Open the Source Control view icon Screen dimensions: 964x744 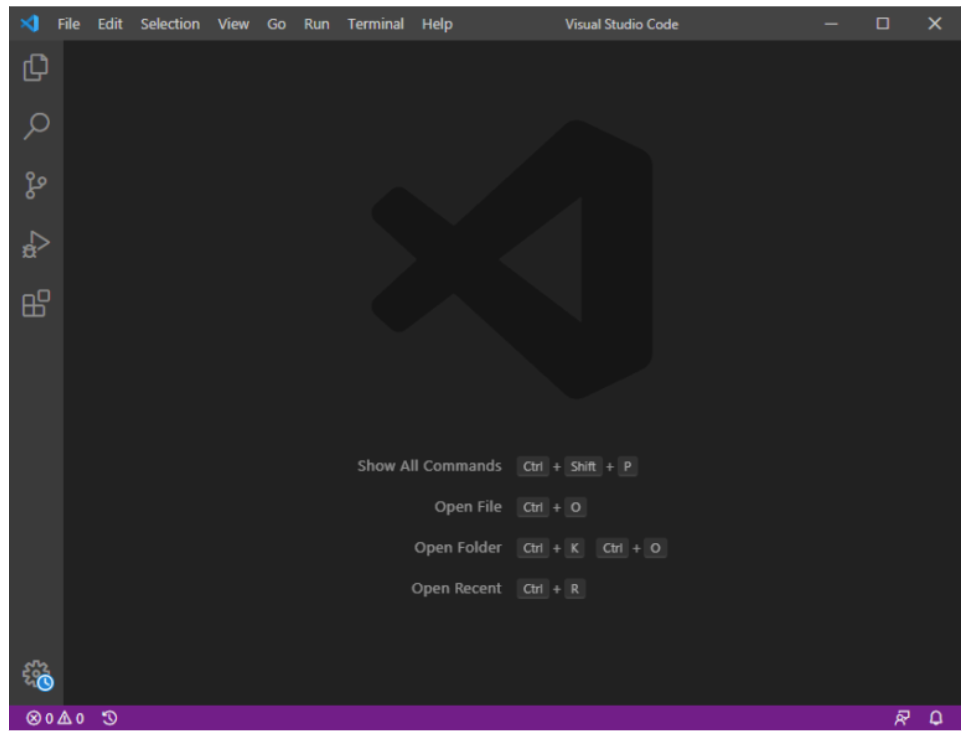click(36, 185)
